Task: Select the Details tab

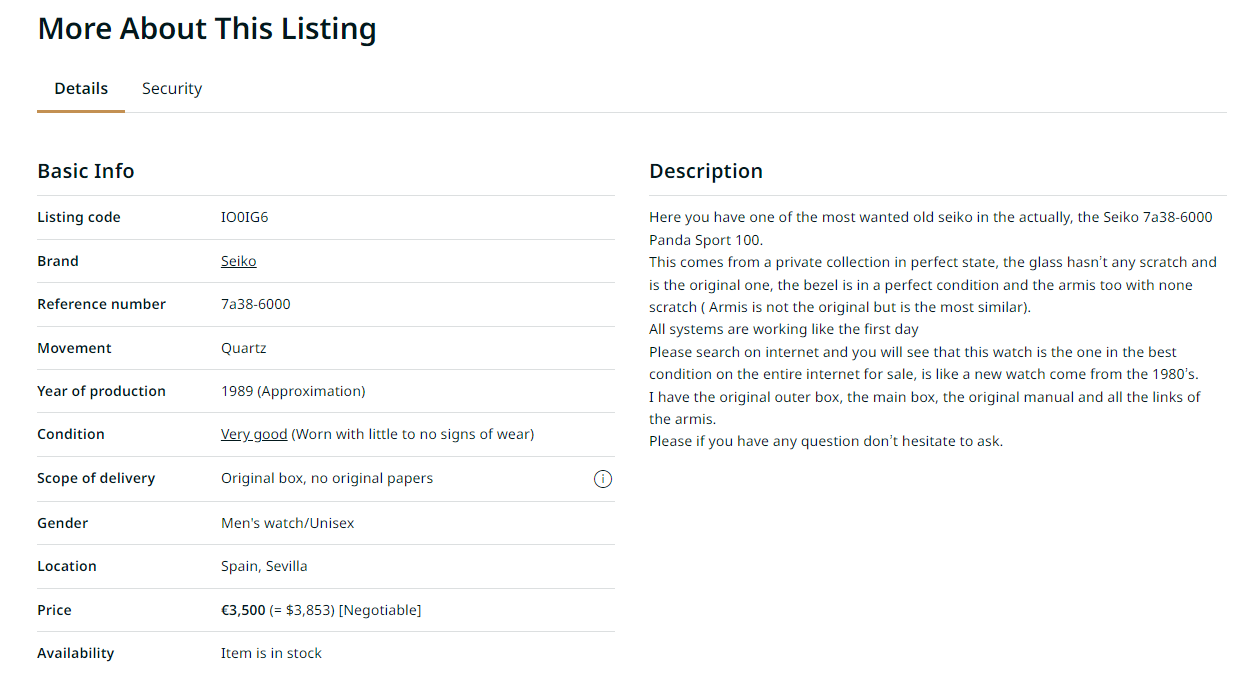Action: point(81,88)
